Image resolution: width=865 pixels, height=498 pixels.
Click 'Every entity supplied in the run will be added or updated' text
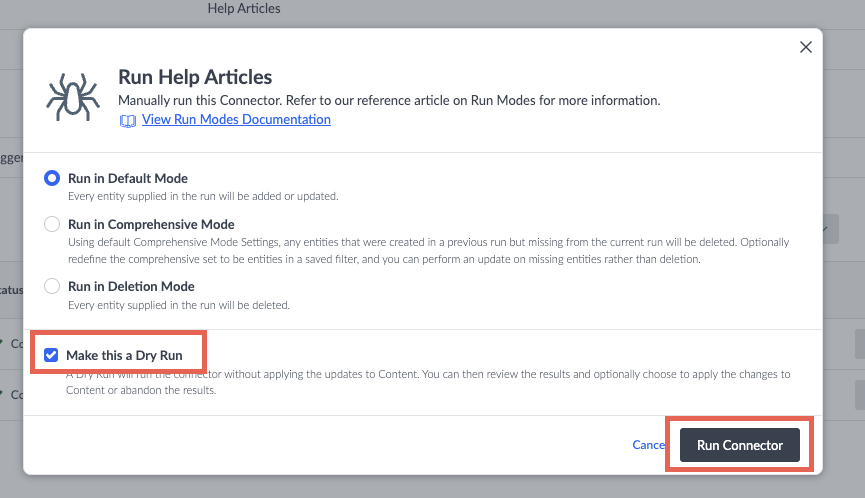203,196
